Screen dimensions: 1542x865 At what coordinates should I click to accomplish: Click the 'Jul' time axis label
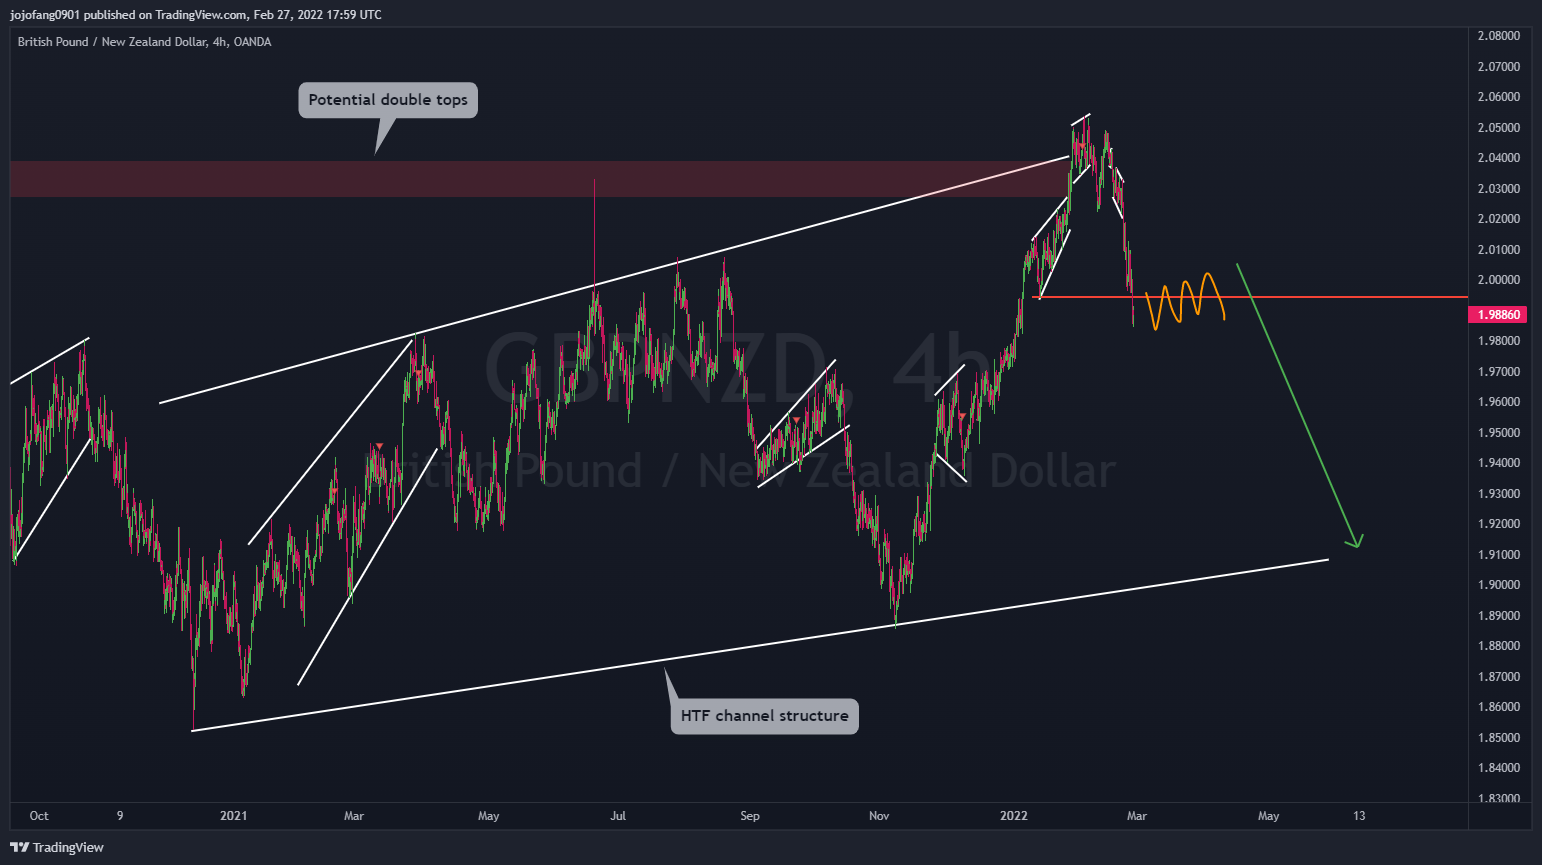(x=618, y=816)
